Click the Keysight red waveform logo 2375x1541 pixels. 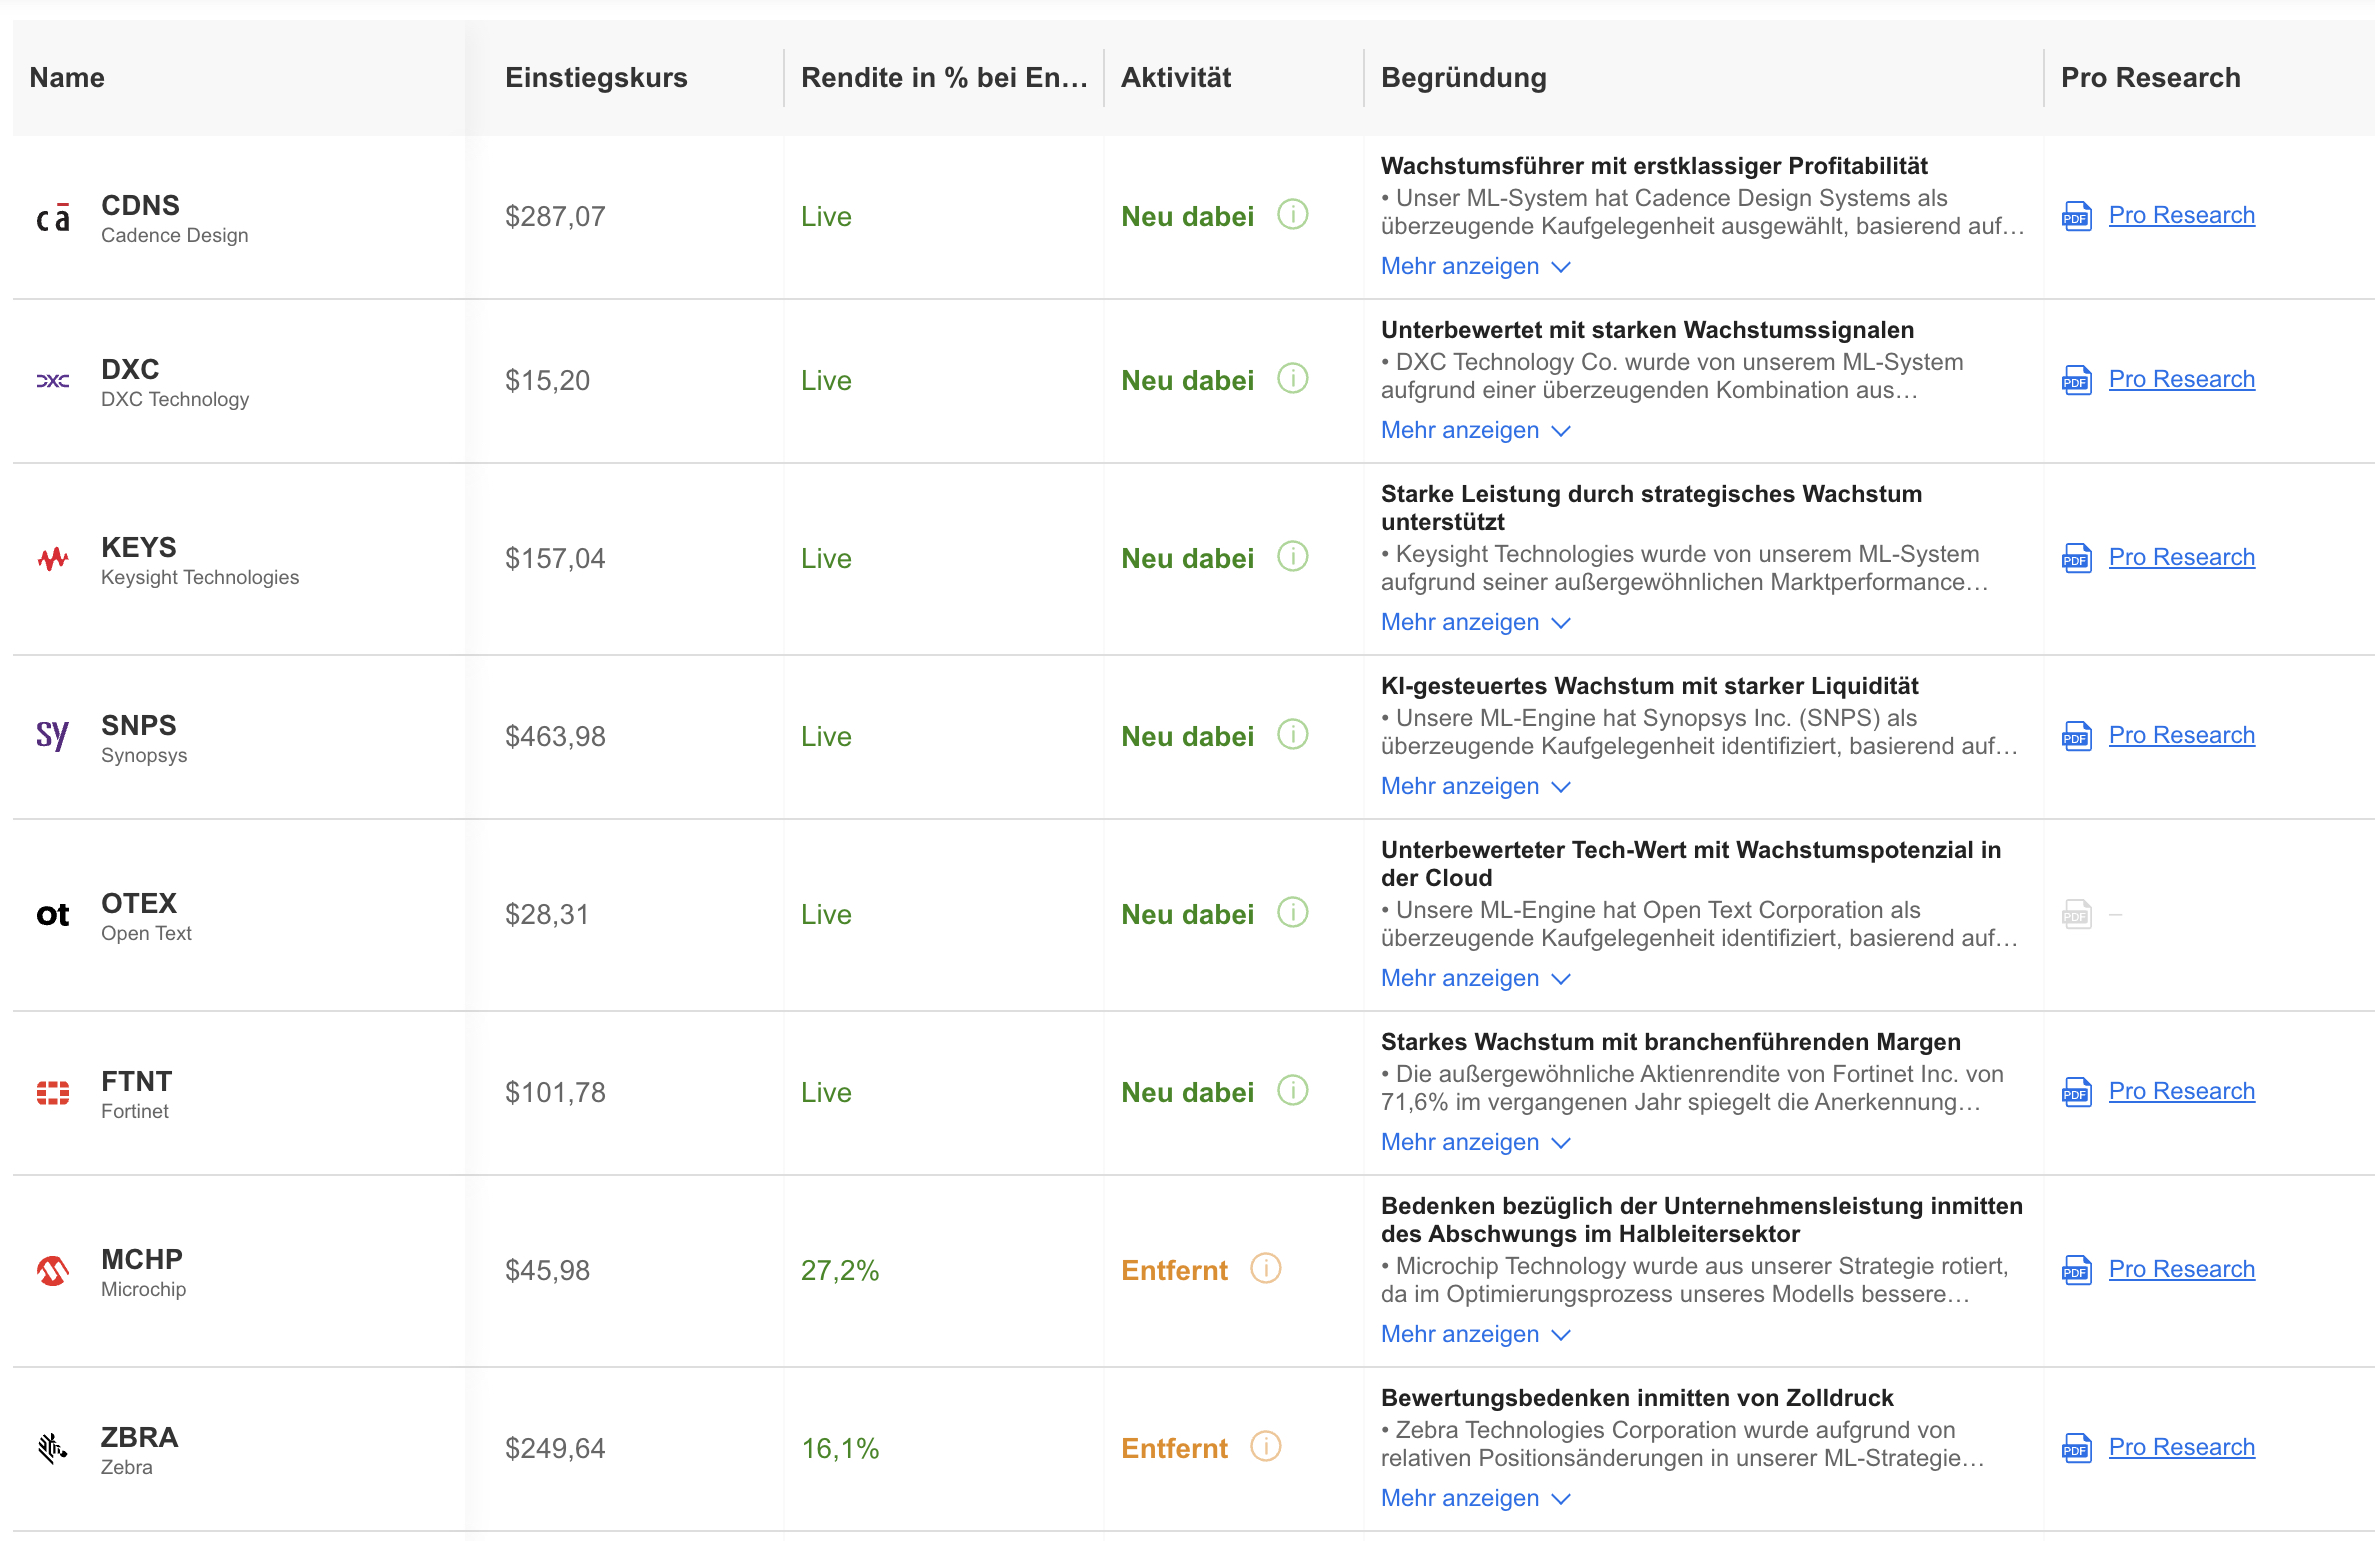(53, 559)
